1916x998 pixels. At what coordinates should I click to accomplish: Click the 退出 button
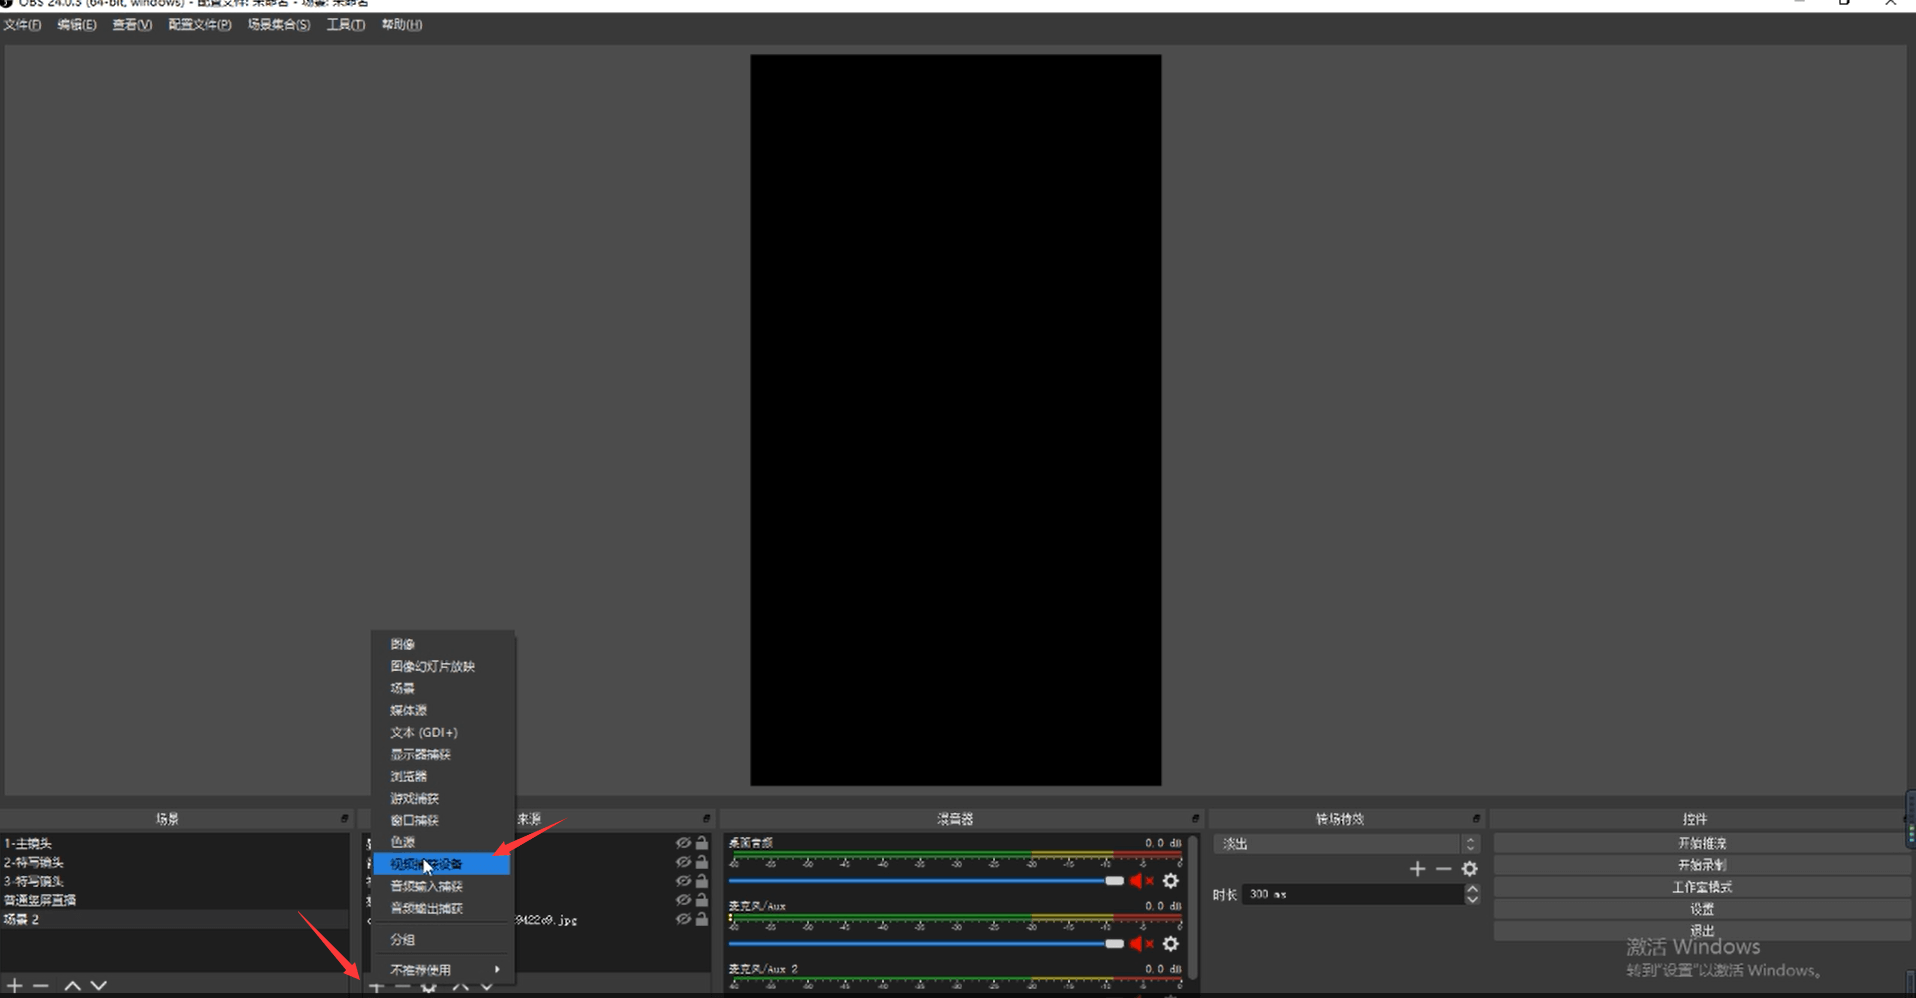[1701, 931]
